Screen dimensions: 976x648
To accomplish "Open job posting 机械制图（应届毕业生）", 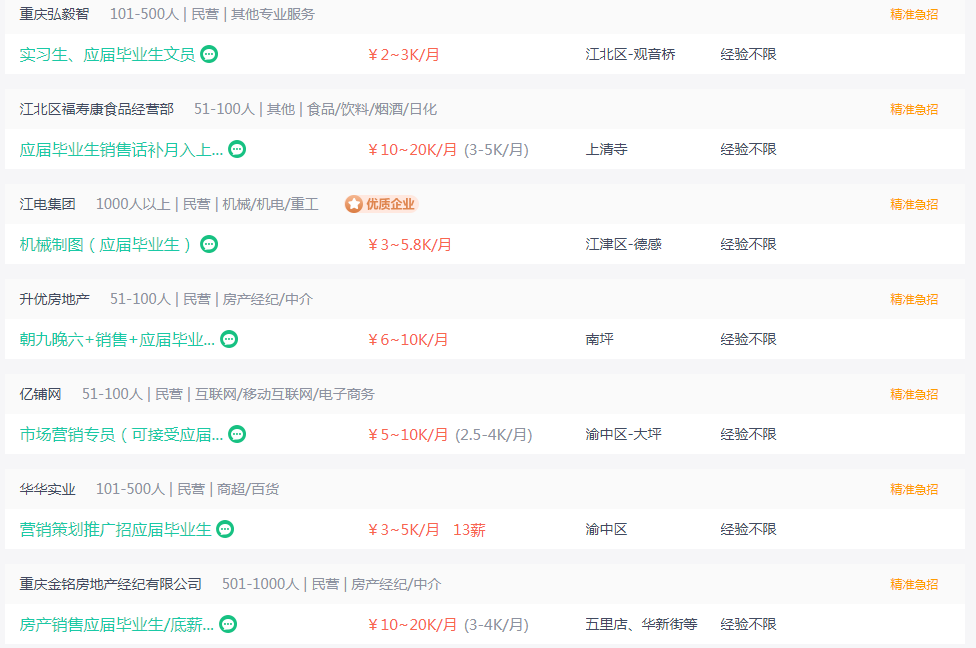I will [x=107, y=244].
